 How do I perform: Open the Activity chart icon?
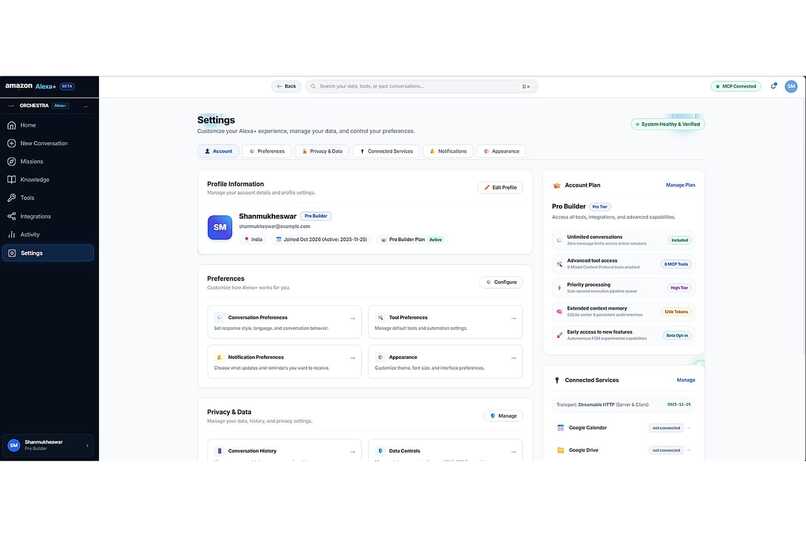pos(12,234)
